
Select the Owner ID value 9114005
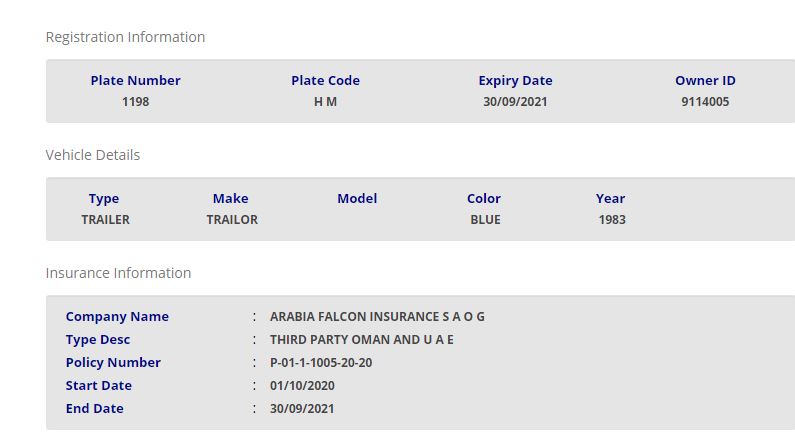[x=705, y=101]
